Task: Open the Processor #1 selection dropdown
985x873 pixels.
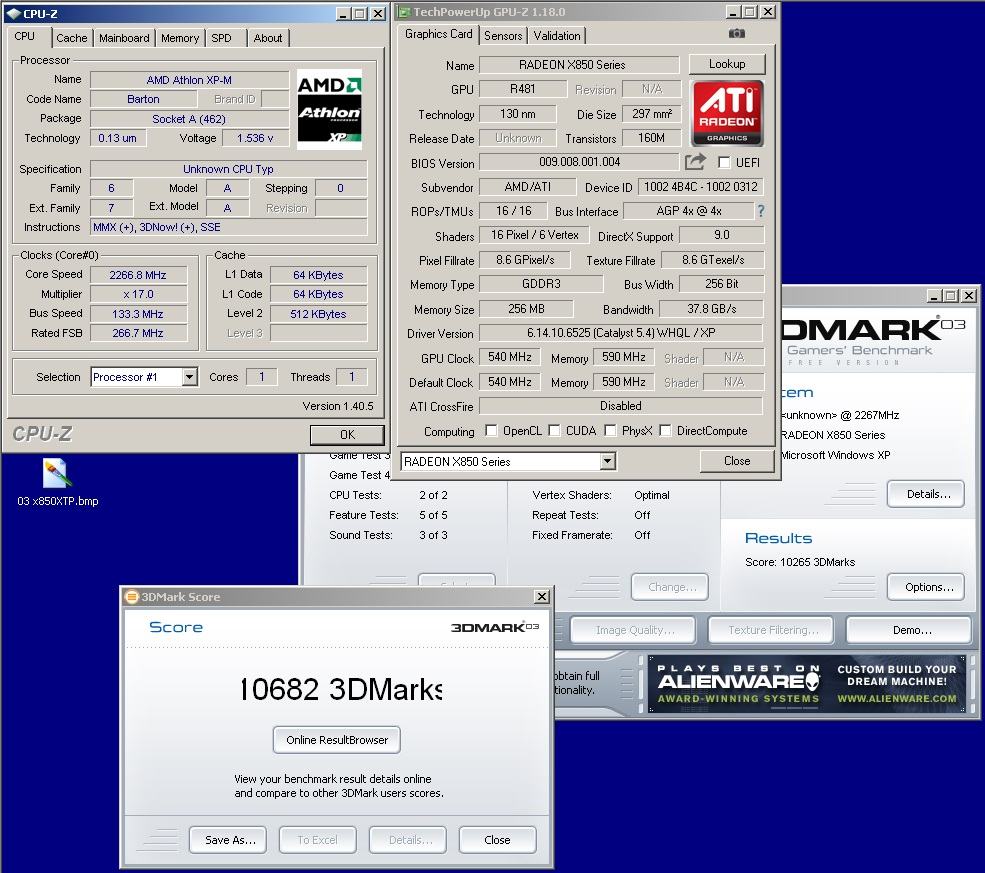Action: tap(190, 377)
